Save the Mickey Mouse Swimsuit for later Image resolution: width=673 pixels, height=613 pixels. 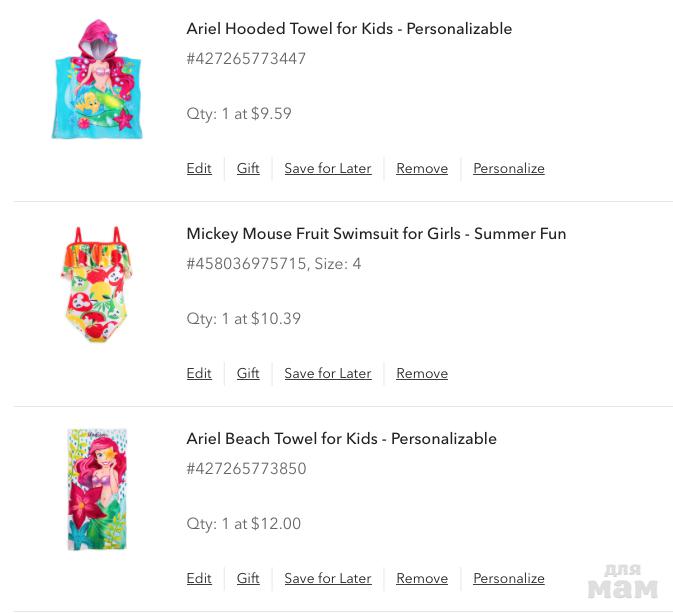click(x=327, y=373)
